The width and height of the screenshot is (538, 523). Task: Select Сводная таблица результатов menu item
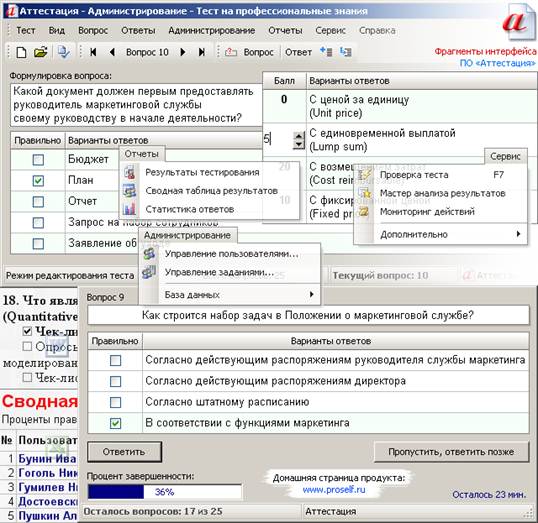211,190
